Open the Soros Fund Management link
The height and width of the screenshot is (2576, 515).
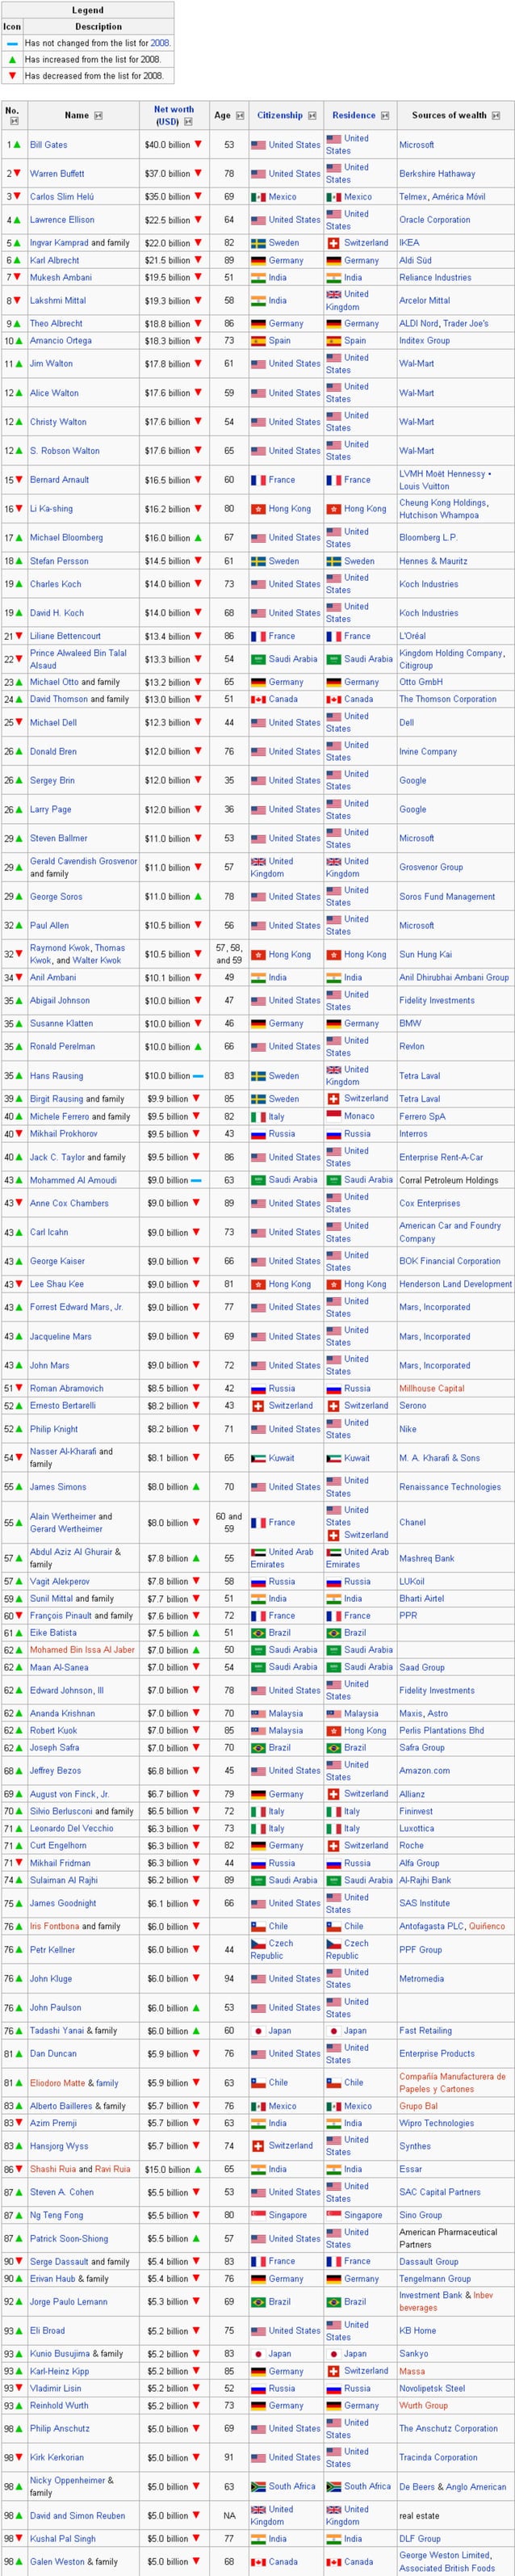tap(447, 897)
